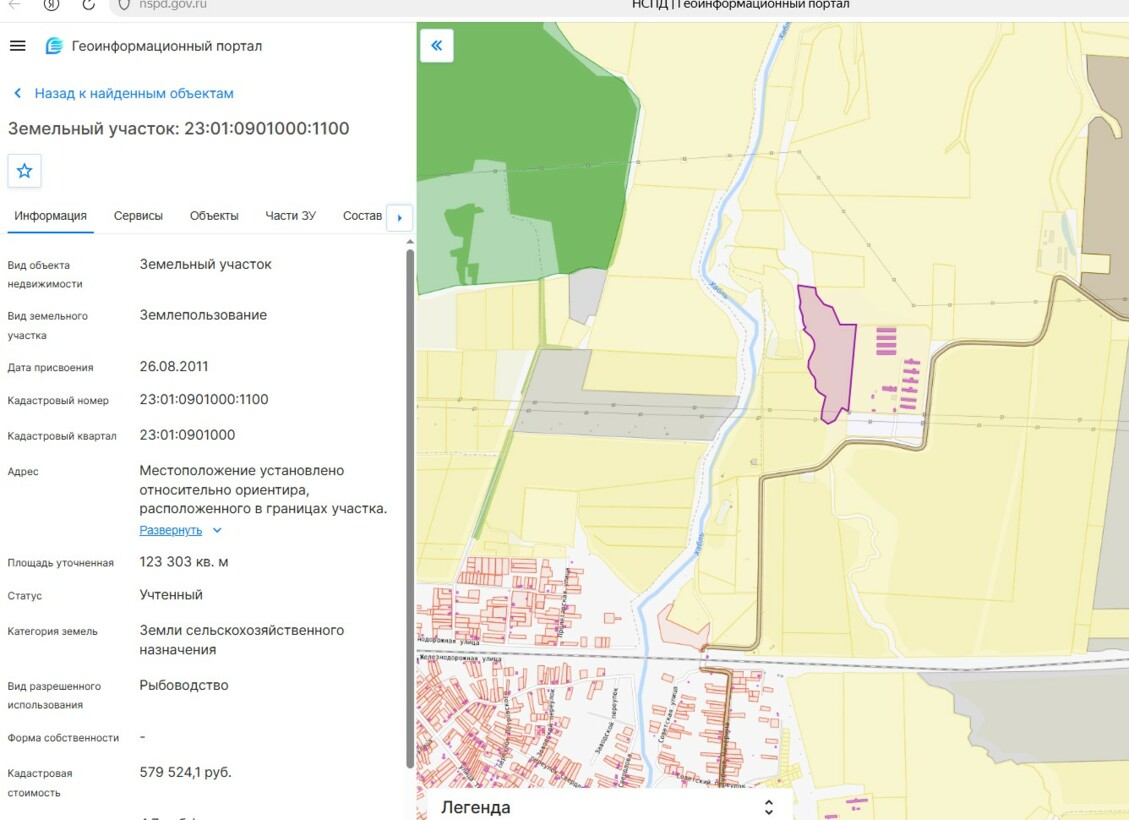Click the date value 26.08.2011
This screenshot has height=820, width=1129.
(x=174, y=366)
